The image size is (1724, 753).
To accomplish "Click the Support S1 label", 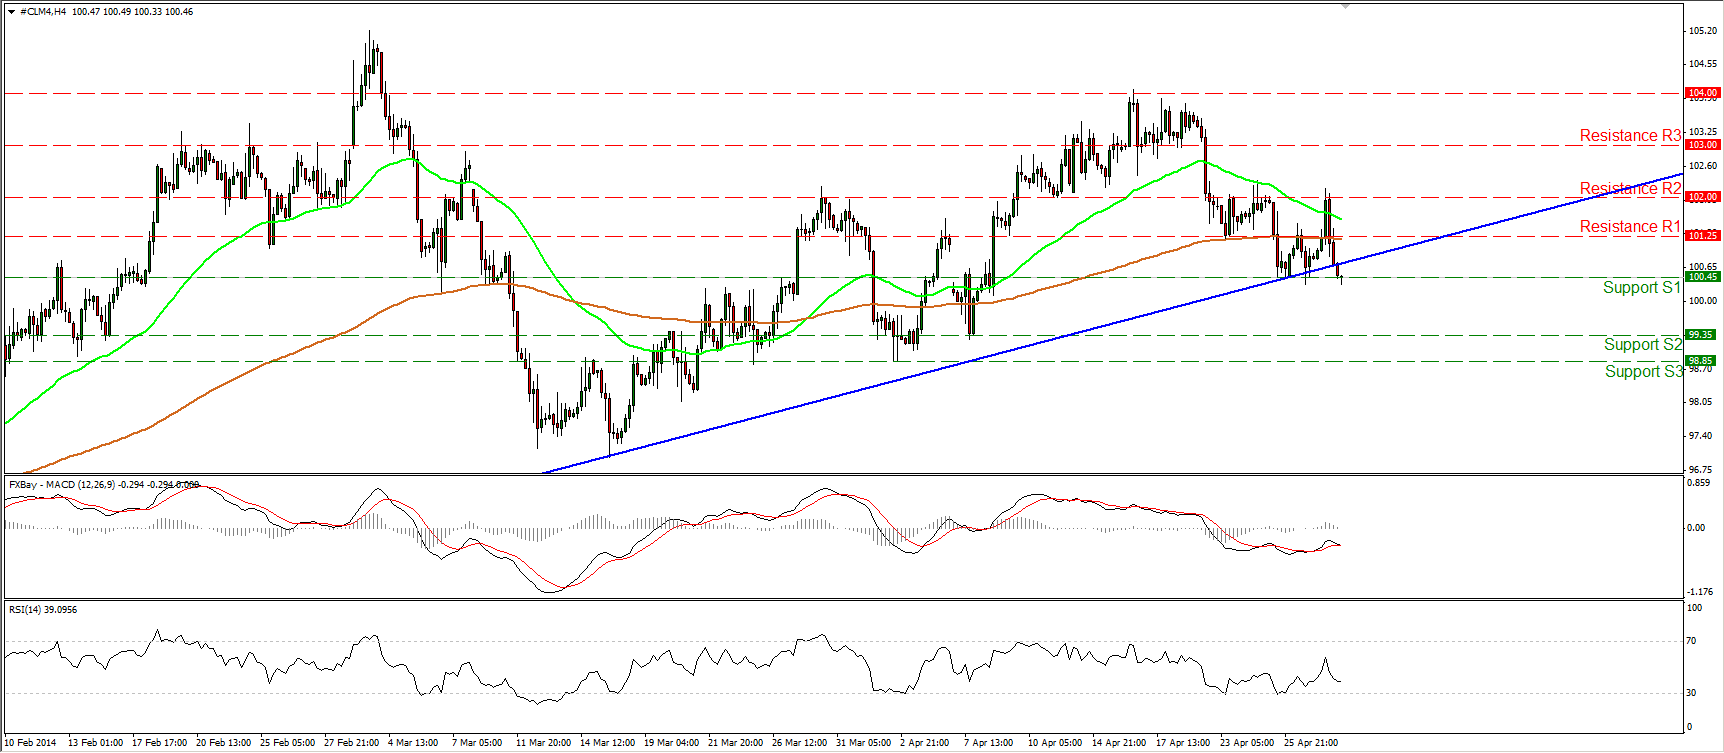I will coord(1642,288).
